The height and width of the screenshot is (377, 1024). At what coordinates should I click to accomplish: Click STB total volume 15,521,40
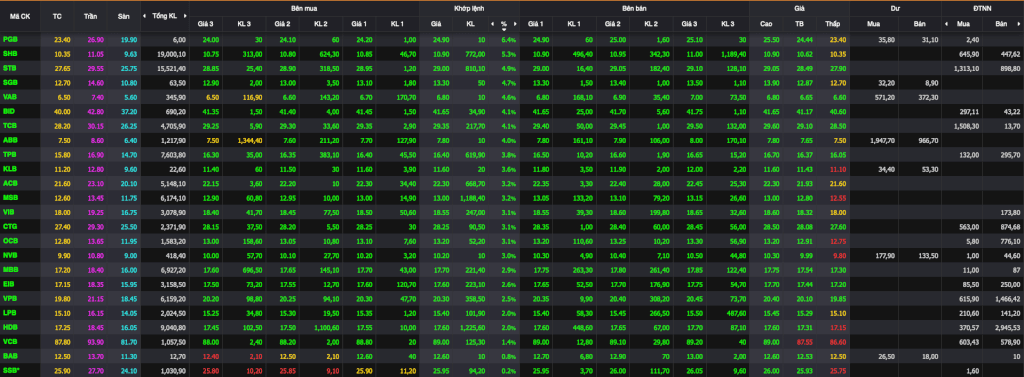pos(173,69)
